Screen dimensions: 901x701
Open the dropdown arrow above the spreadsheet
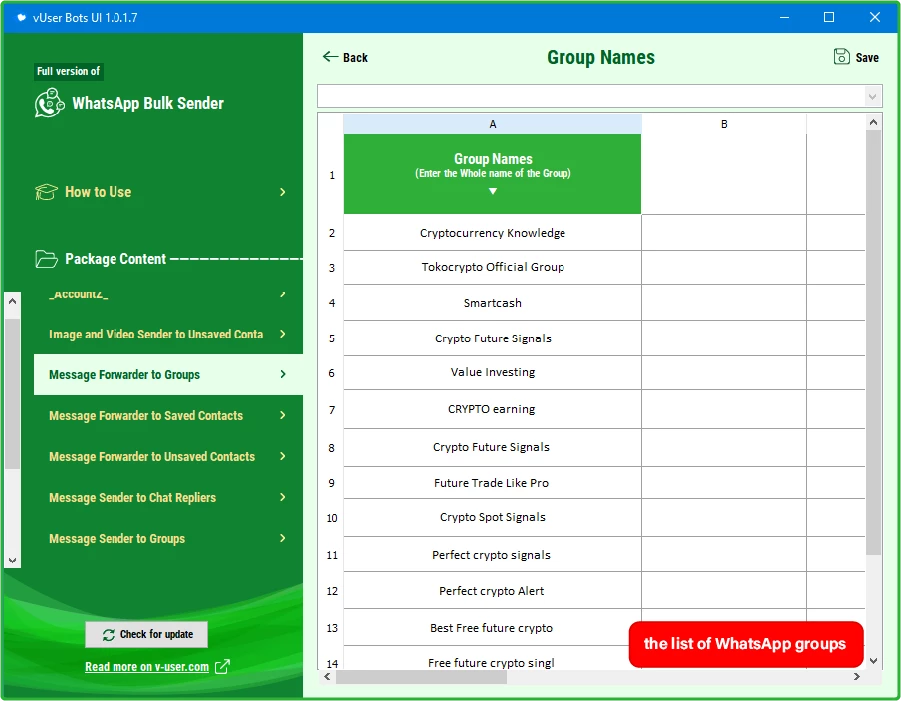click(872, 97)
